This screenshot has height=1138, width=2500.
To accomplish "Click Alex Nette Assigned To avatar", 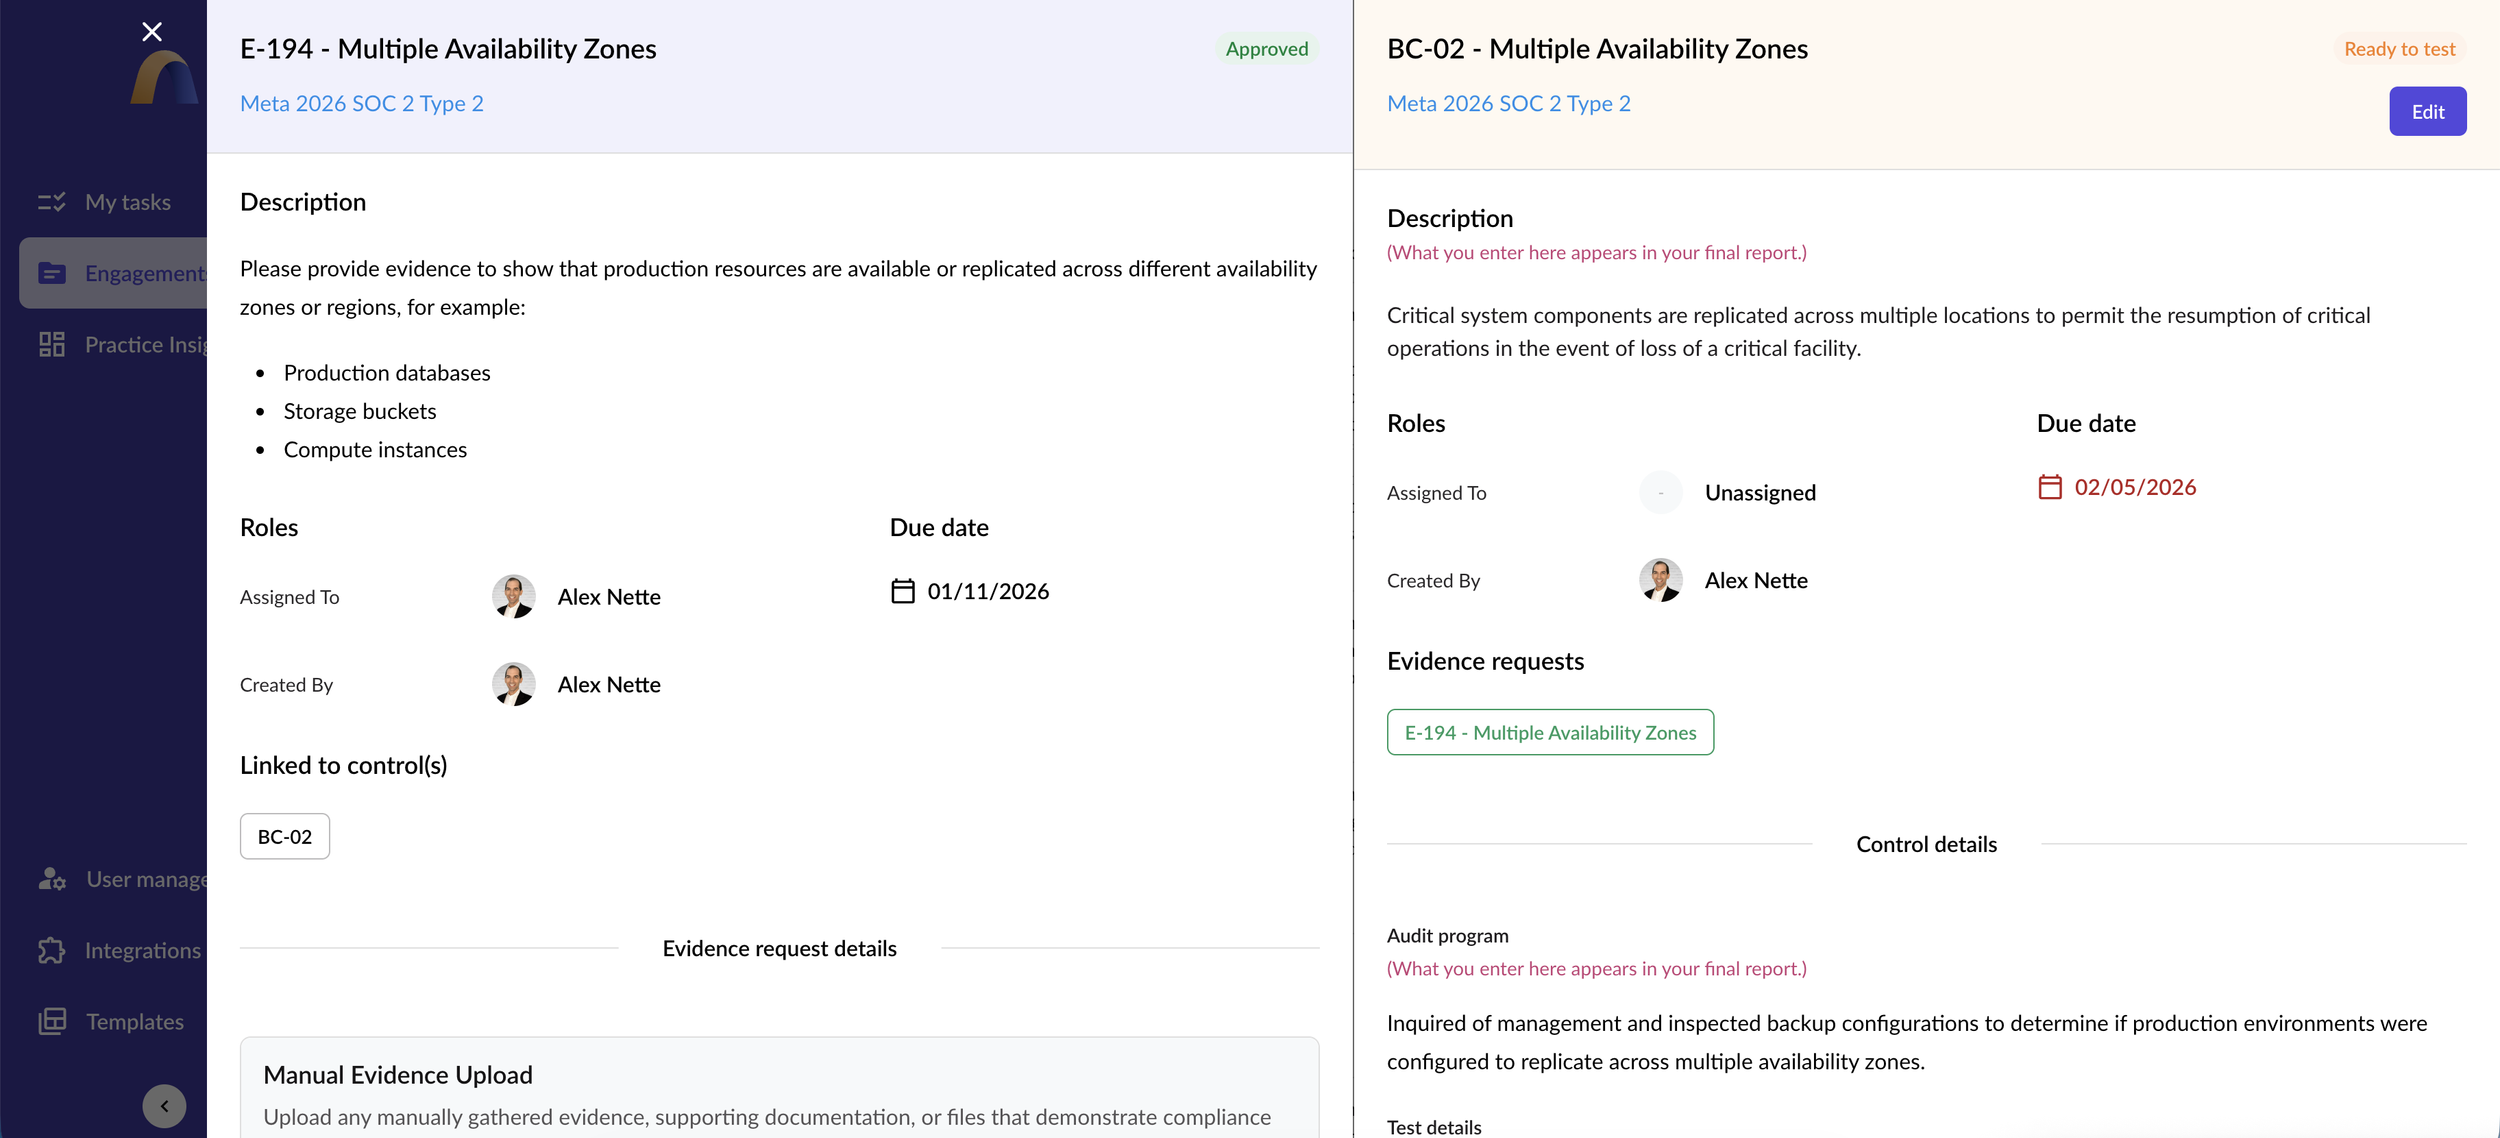I will click(x=513, y=596).
